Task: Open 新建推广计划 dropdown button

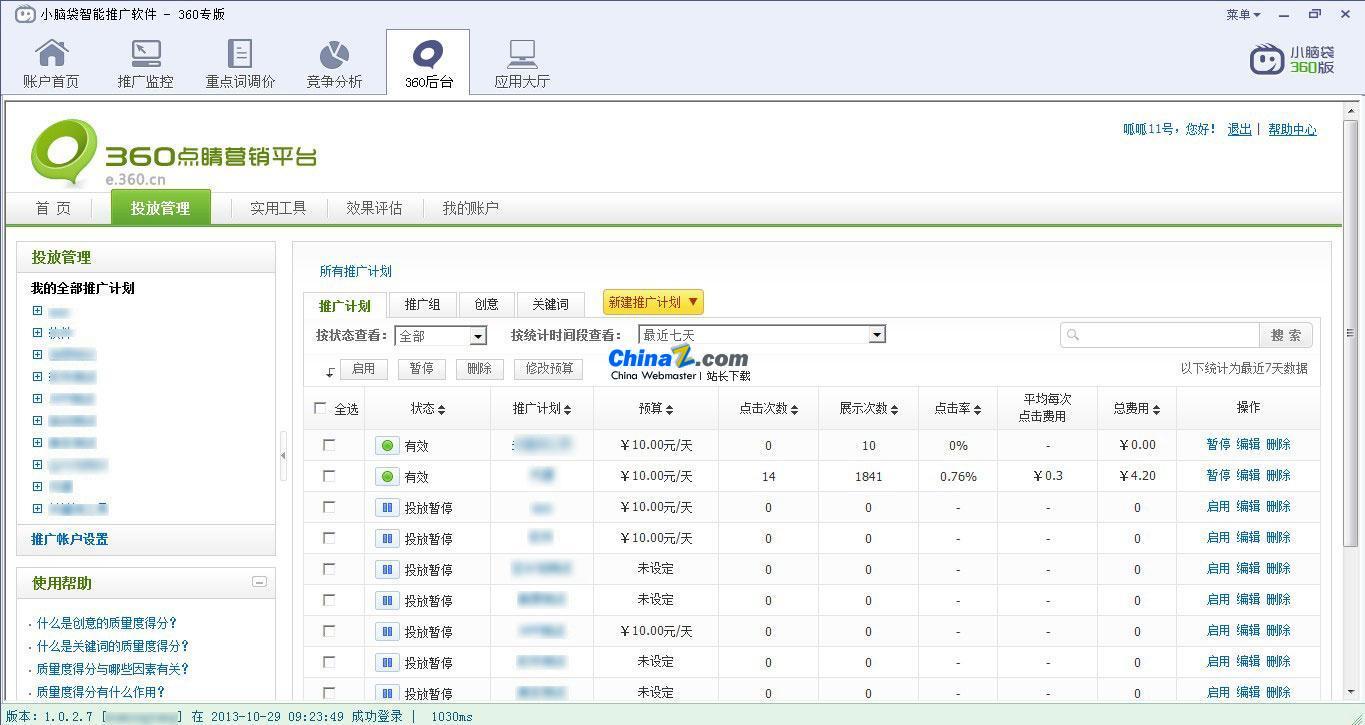Action: coord(653,302)
